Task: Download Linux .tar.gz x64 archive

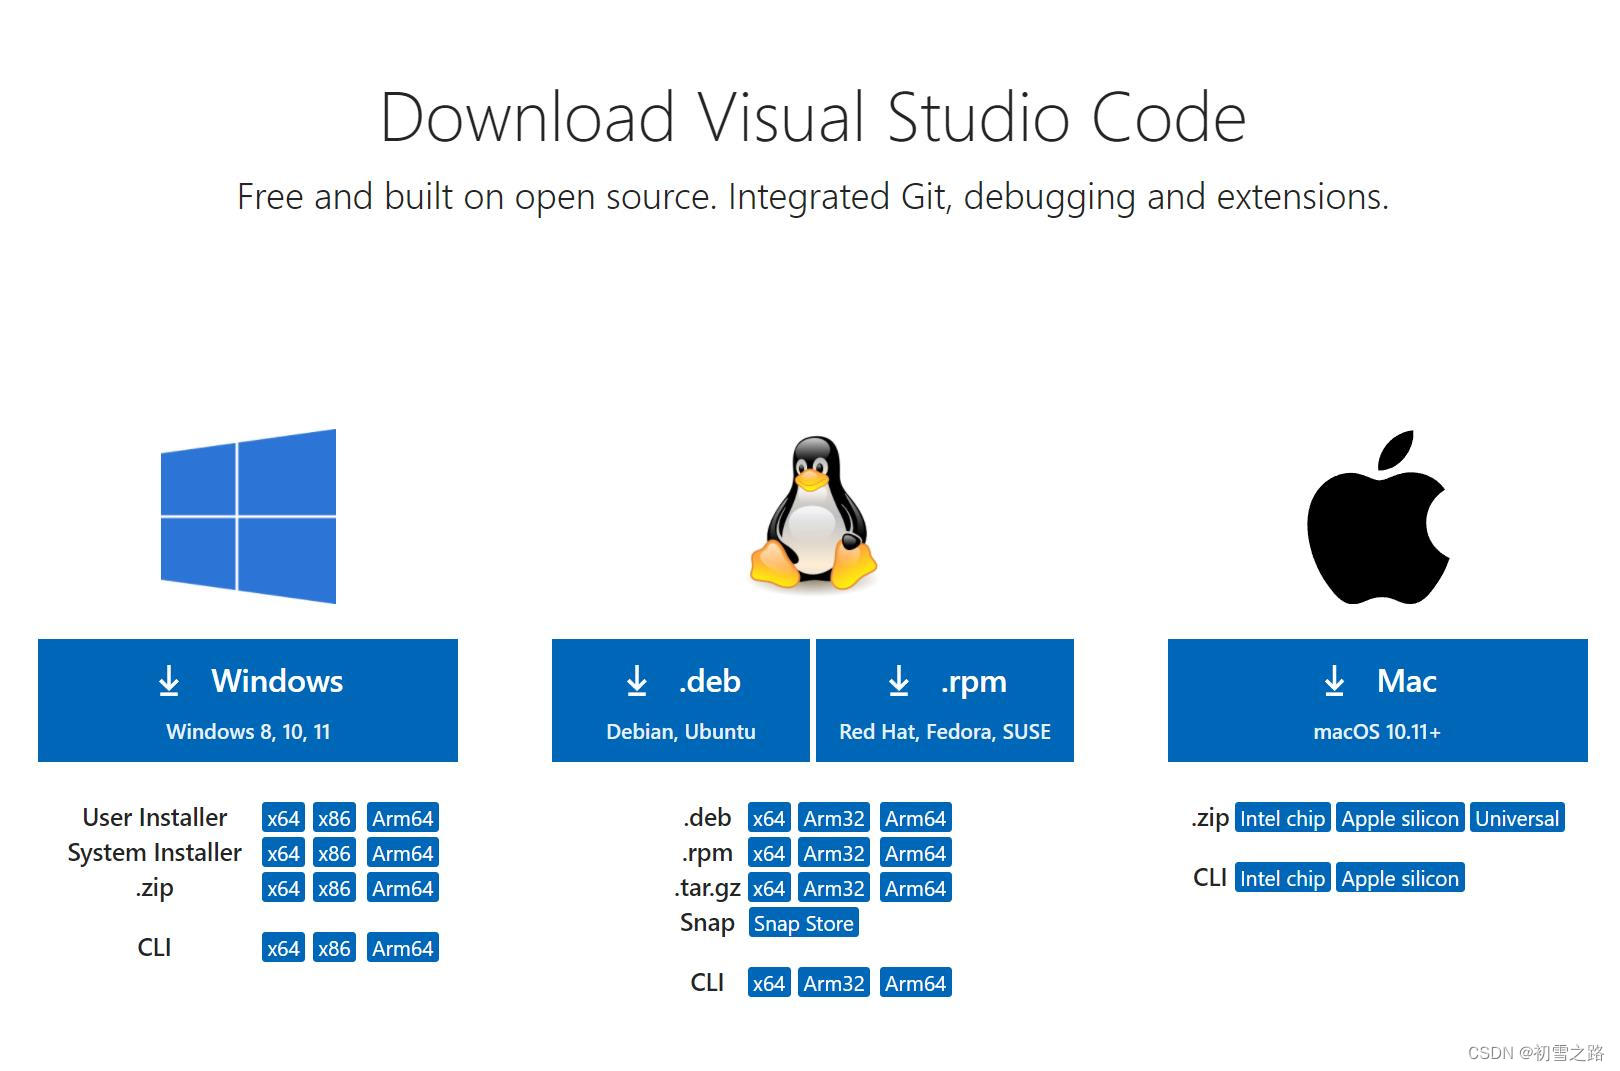Action: click(769, 888)
